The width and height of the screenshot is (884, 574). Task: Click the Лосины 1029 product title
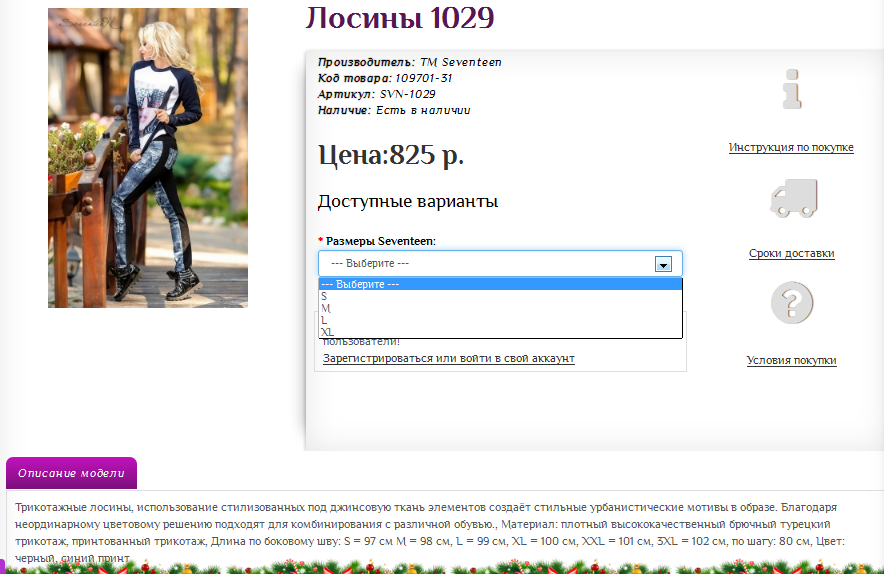point(399,18)
